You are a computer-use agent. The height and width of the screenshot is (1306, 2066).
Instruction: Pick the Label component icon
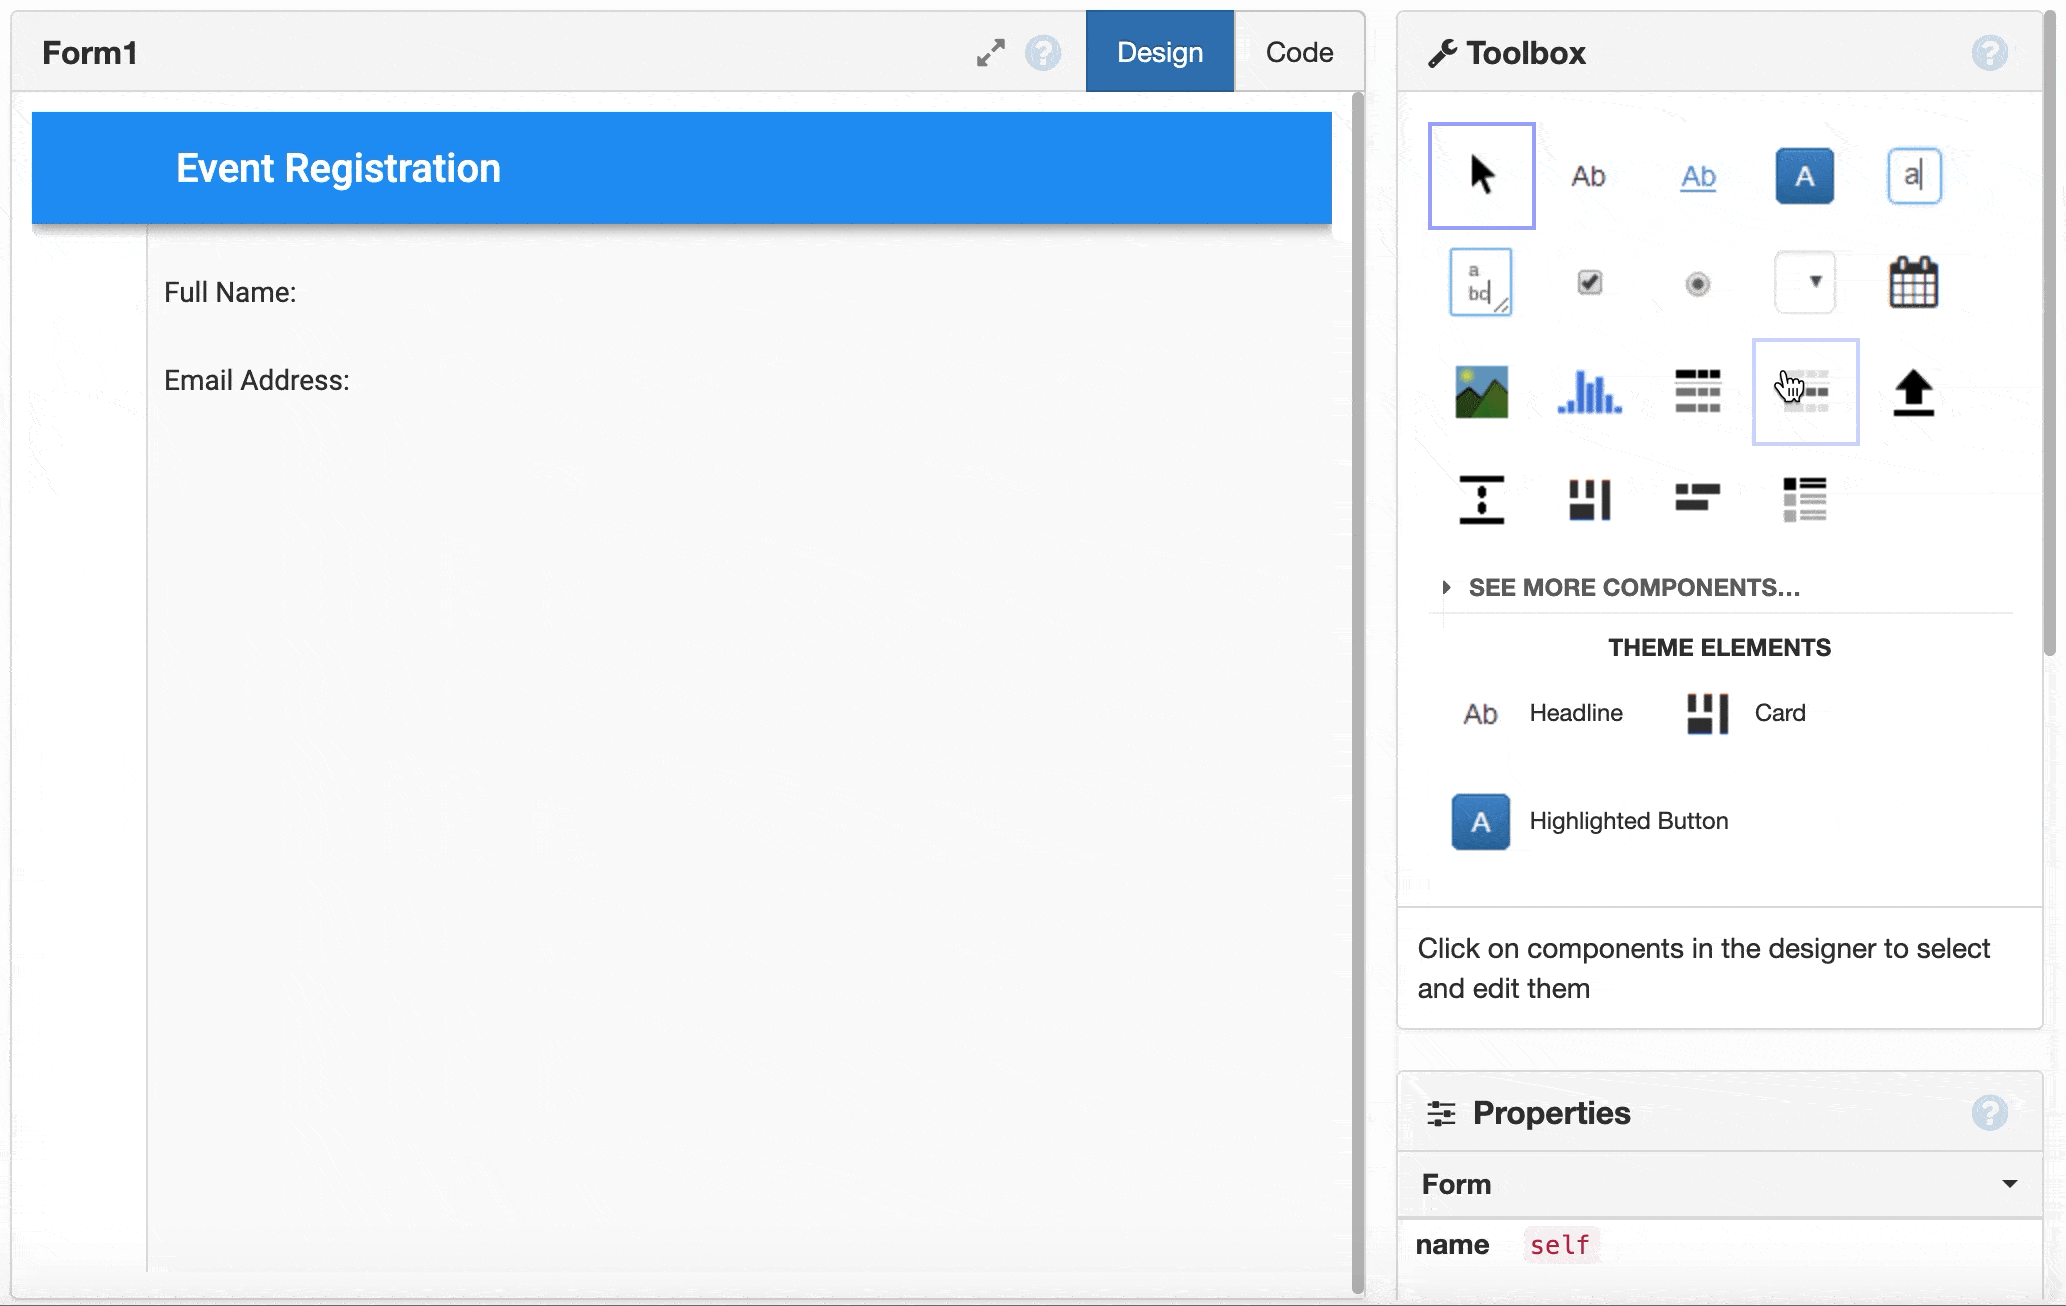(x=1588, y=176)
